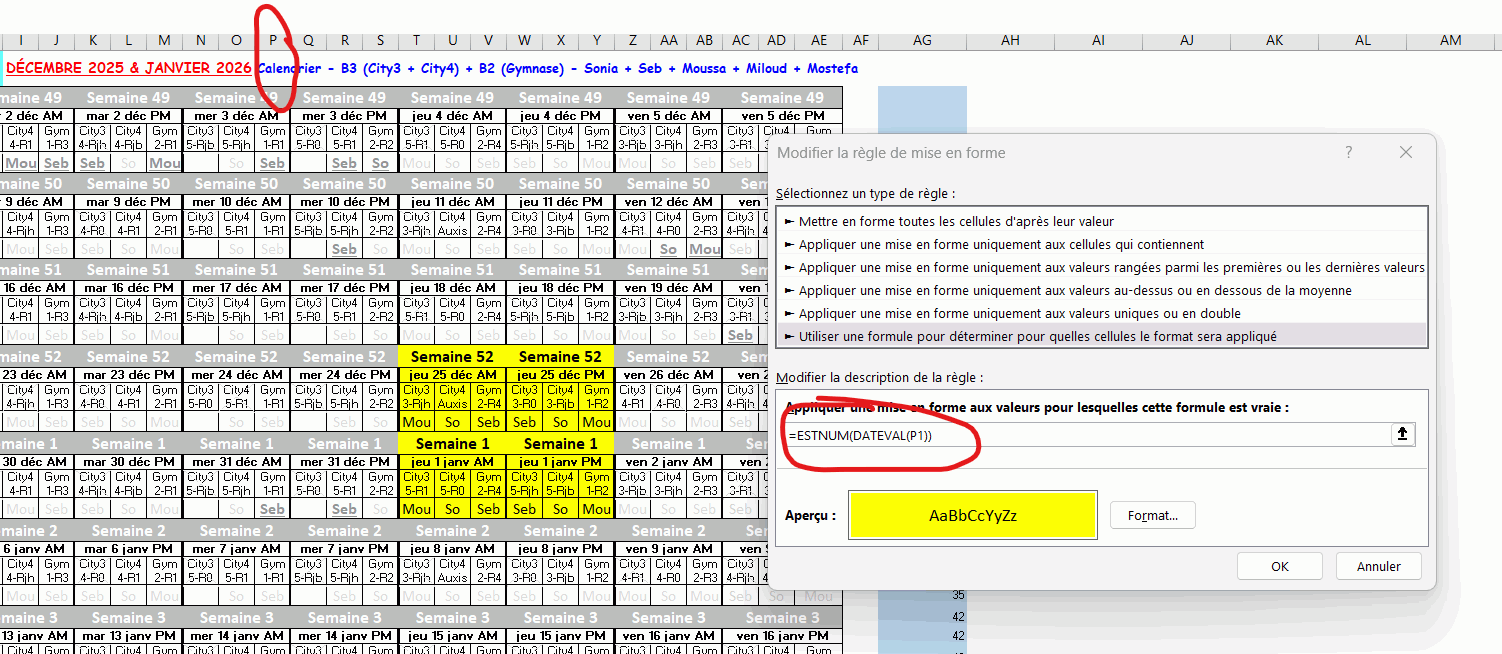Select the yellow 'jeu 25 déc AM' cell
The height and width of the screenshot is (654, 1502).
pyautogui.click(x=452, y=375)
